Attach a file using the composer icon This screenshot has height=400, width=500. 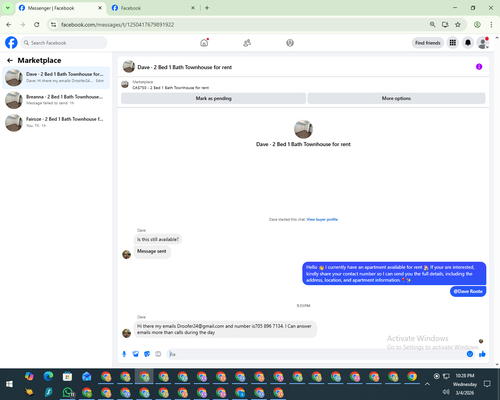[x=136, y=354]
